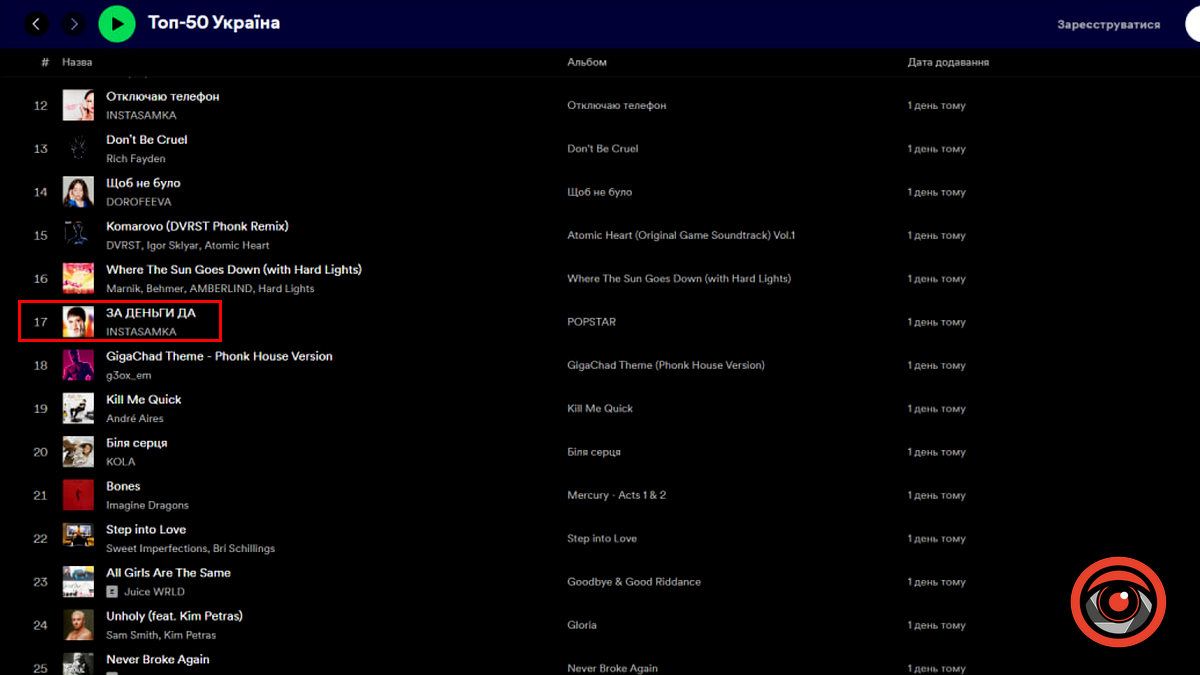This screenshot has height=675, width=1200.
Task: Open the POPSTAR album link
Action: (591, 322)
